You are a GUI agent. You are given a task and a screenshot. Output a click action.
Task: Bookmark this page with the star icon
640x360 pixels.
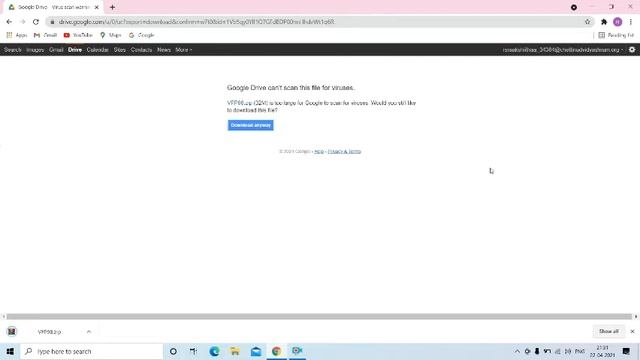(587, 22)
